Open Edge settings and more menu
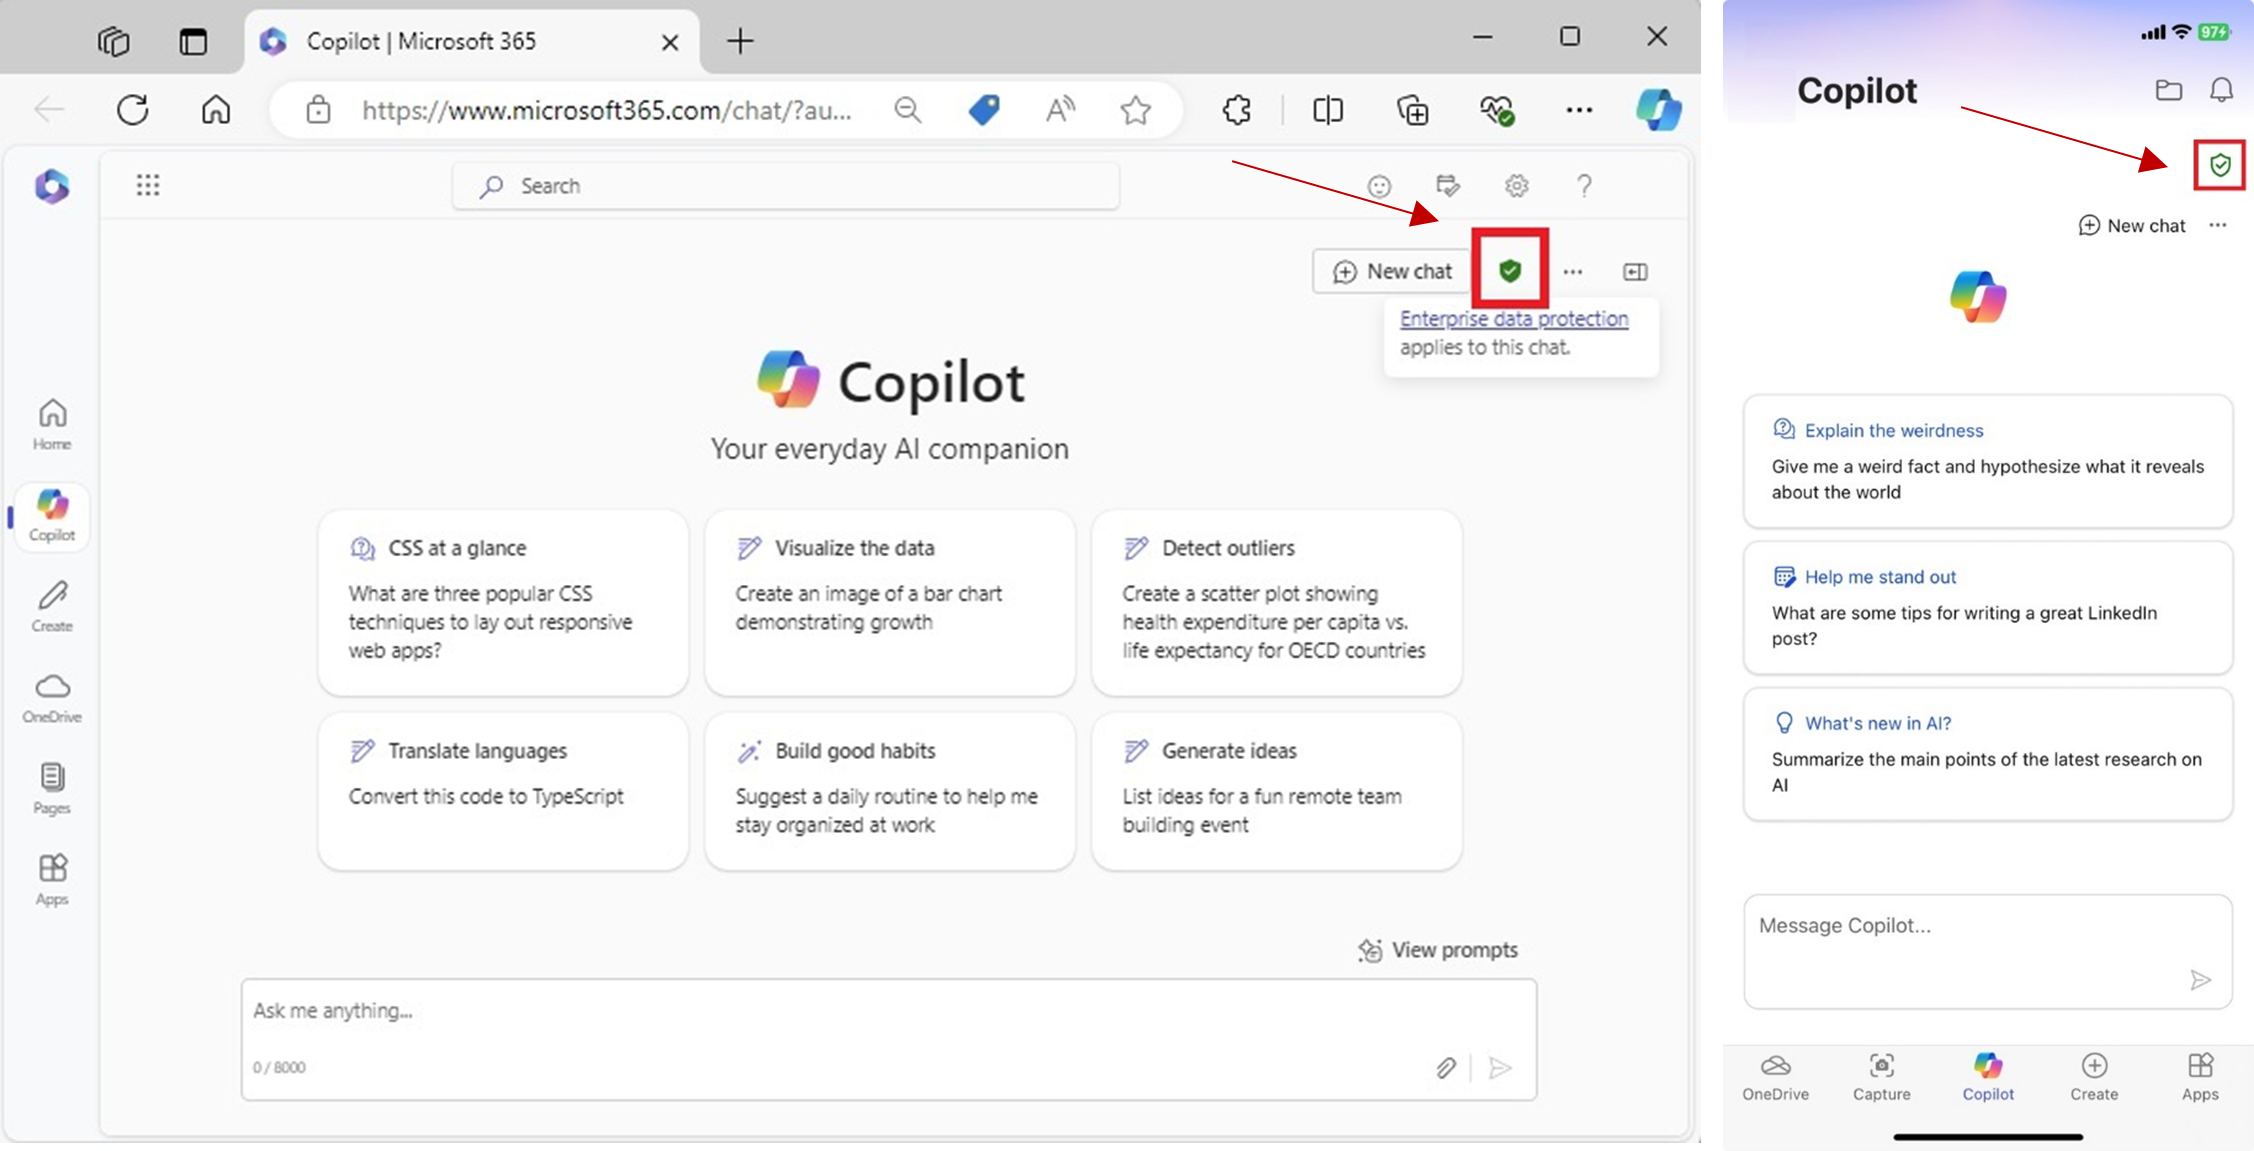The image size is (2254, 1151). pos(1579,109)
